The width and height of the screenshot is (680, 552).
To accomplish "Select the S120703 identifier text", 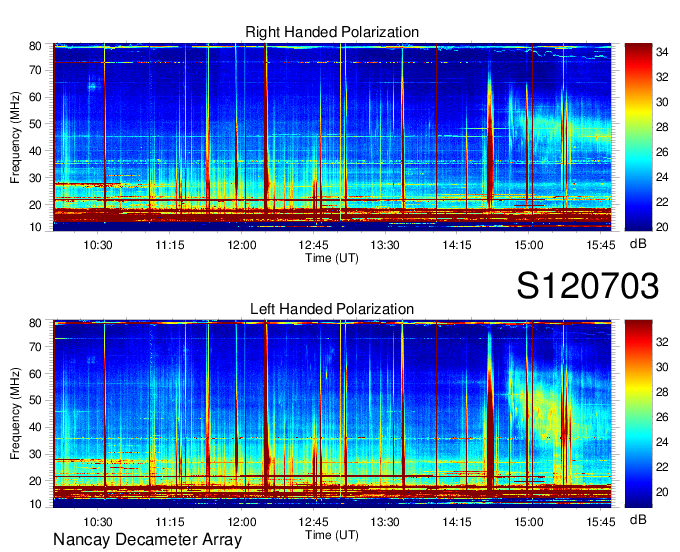I will point(588,286).
